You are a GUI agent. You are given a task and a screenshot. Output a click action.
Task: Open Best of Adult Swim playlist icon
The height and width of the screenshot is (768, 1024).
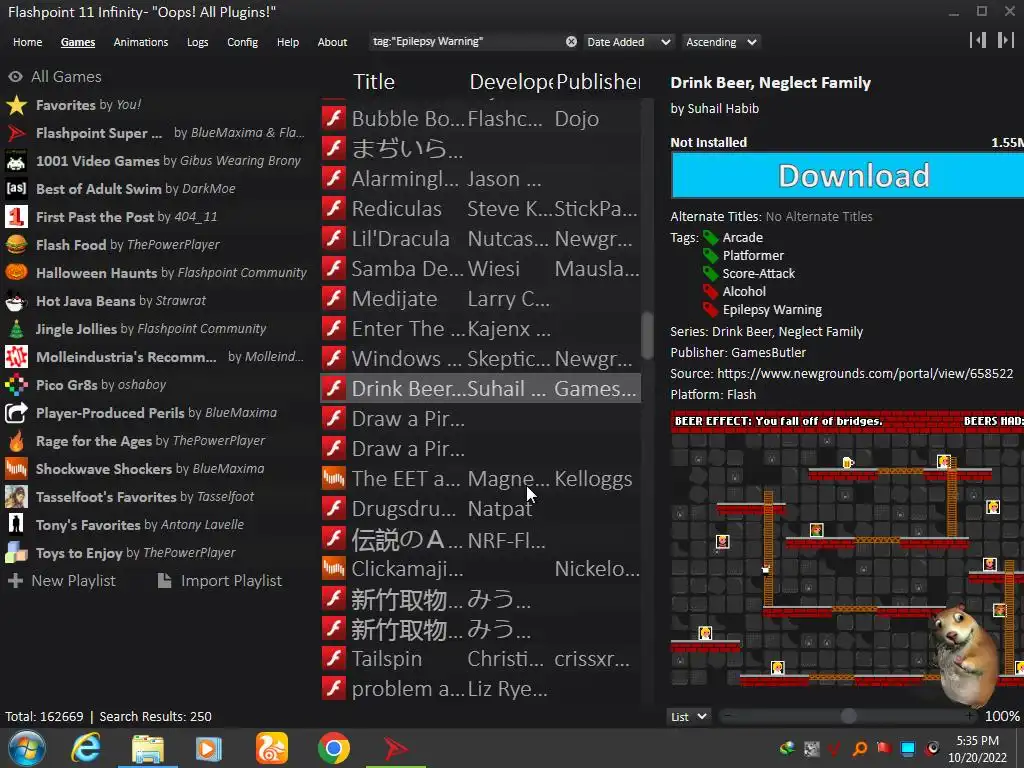(x=16, y=189)
